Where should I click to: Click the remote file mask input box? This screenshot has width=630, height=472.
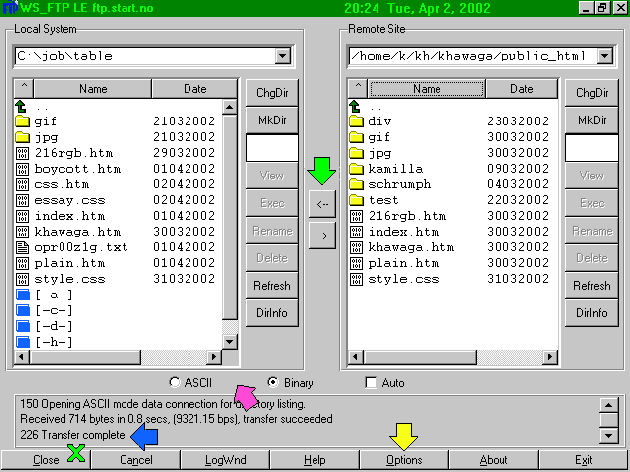point(592,148)
